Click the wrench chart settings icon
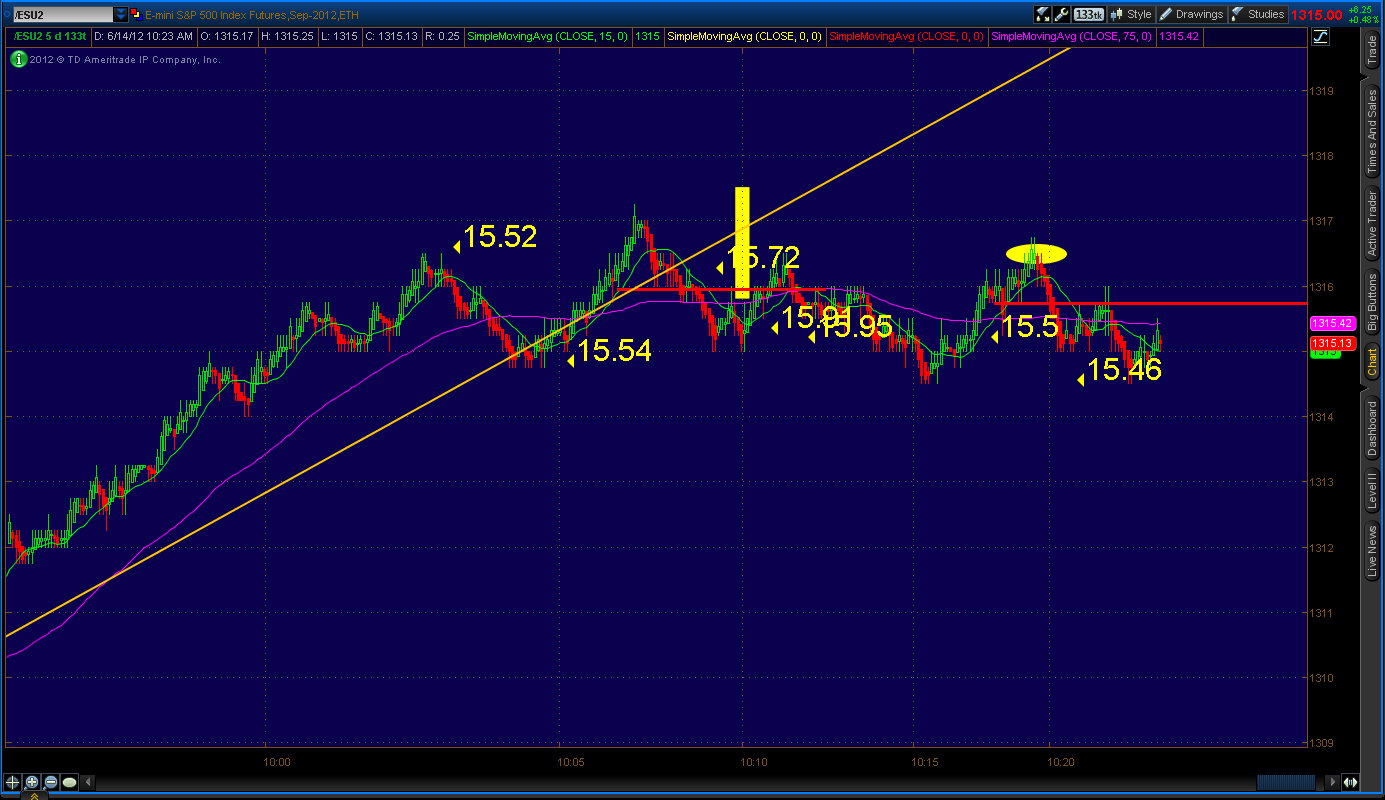This screenshot has width=1385, height=800. (x=1062, y=14)
